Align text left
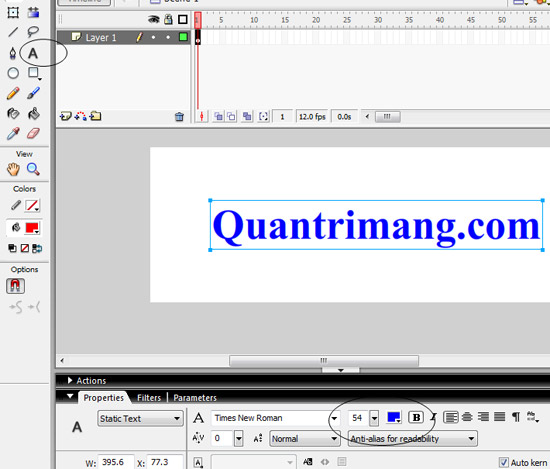This screenshot has height=469, width=550. pos(451,417)
